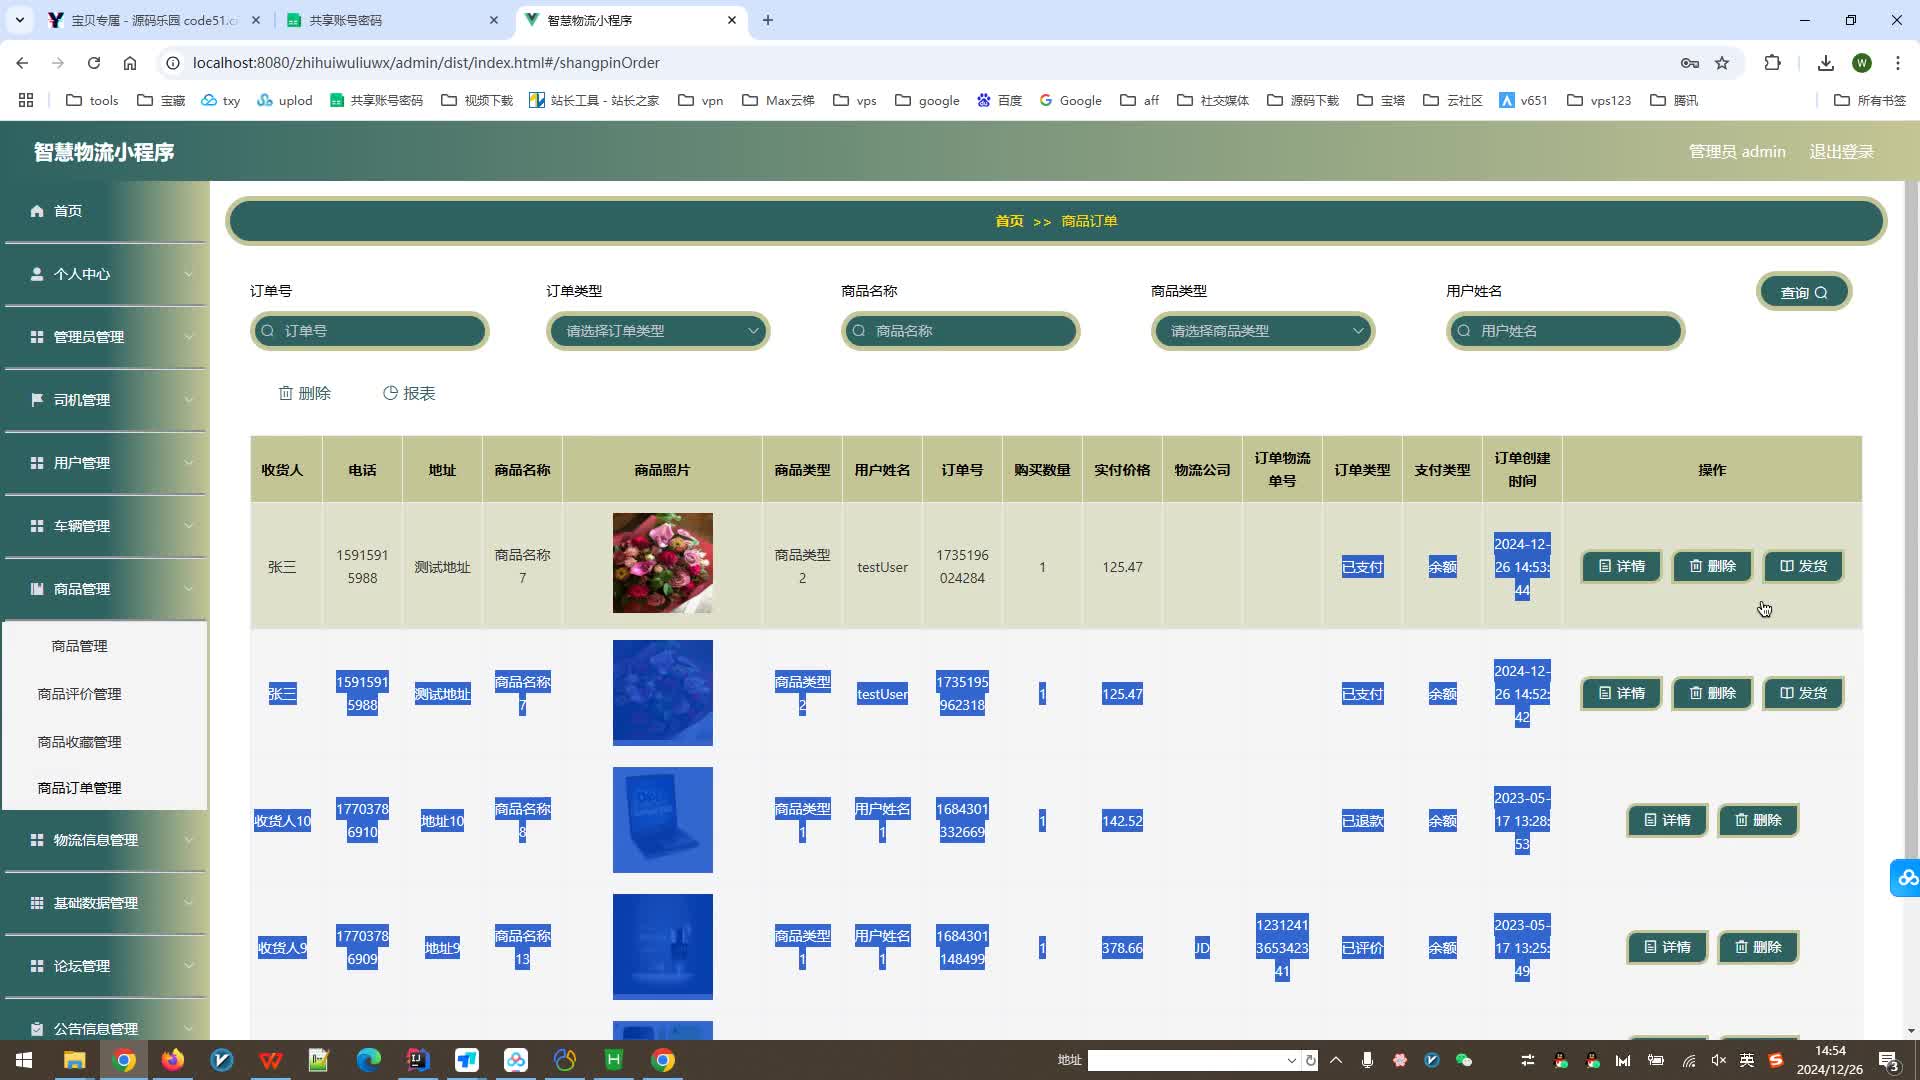Open browser extensions puzzle icon
Viewport: 1920px width, 1080px height.
(x=1773, y=63)
